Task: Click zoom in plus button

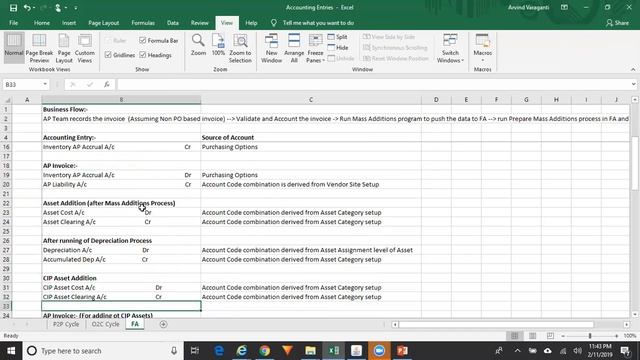Action: pos(616,336)
